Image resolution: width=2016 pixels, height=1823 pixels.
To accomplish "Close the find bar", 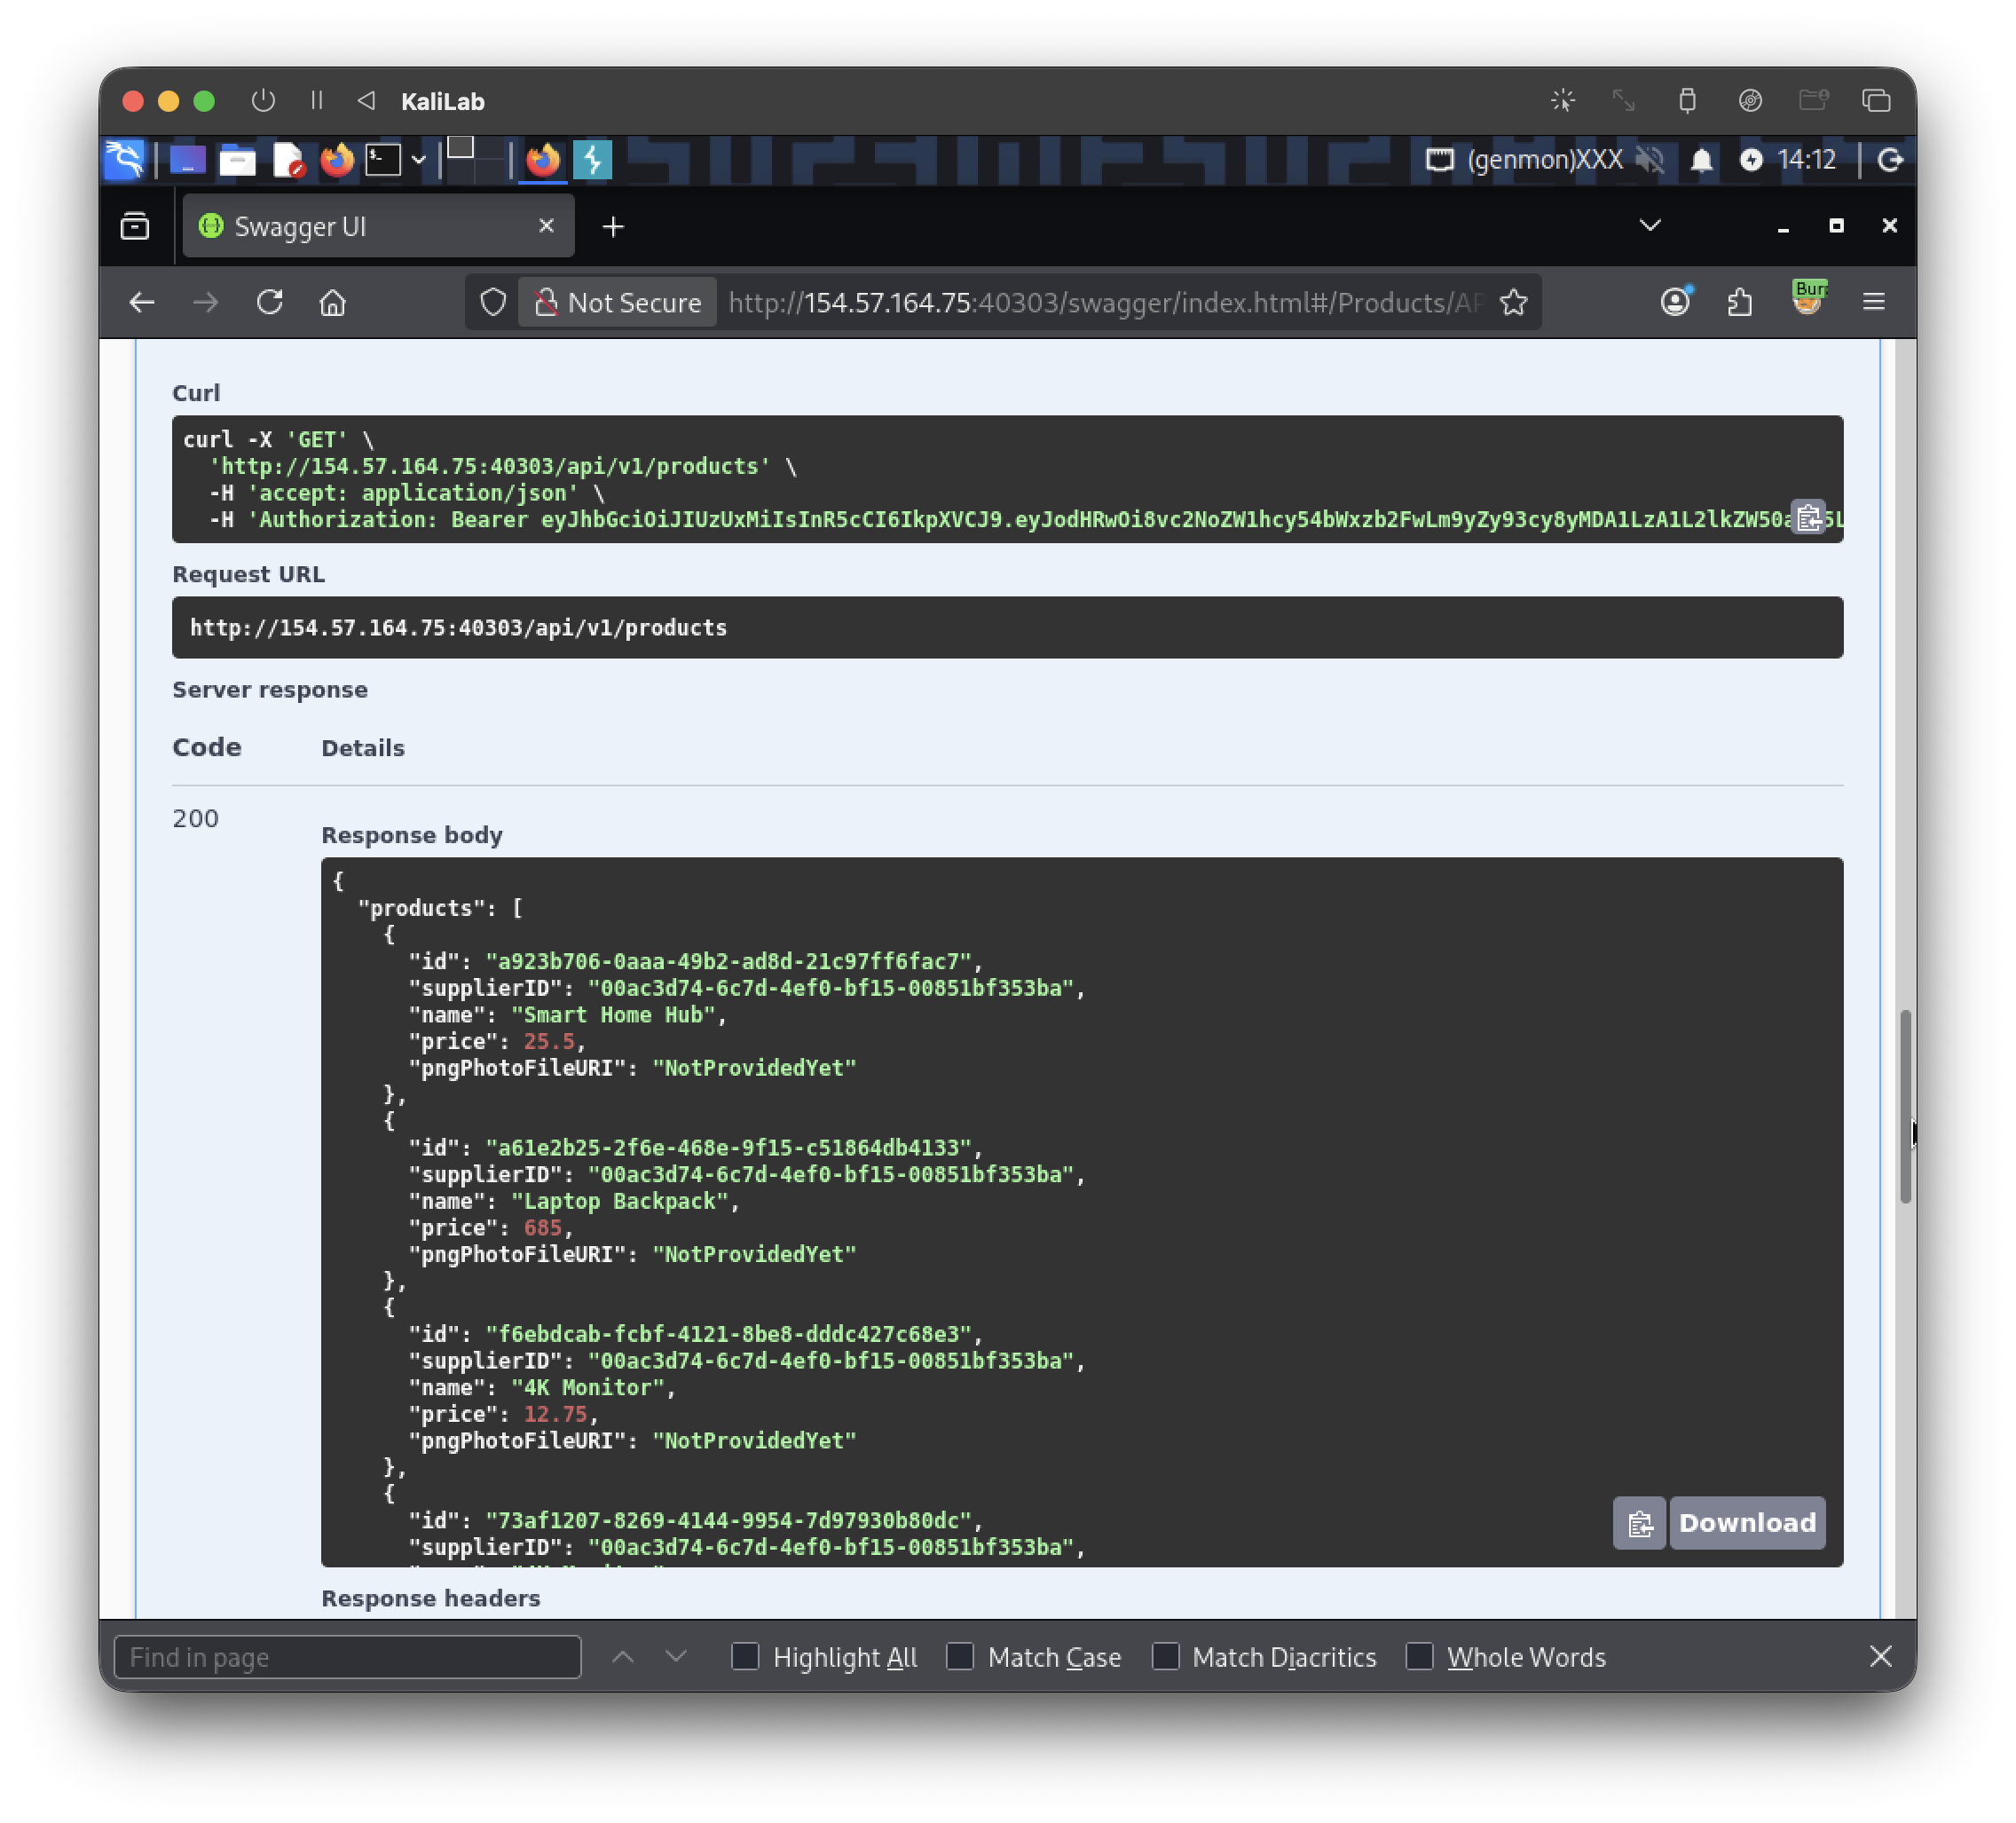I will (x=1881, y=1657).
